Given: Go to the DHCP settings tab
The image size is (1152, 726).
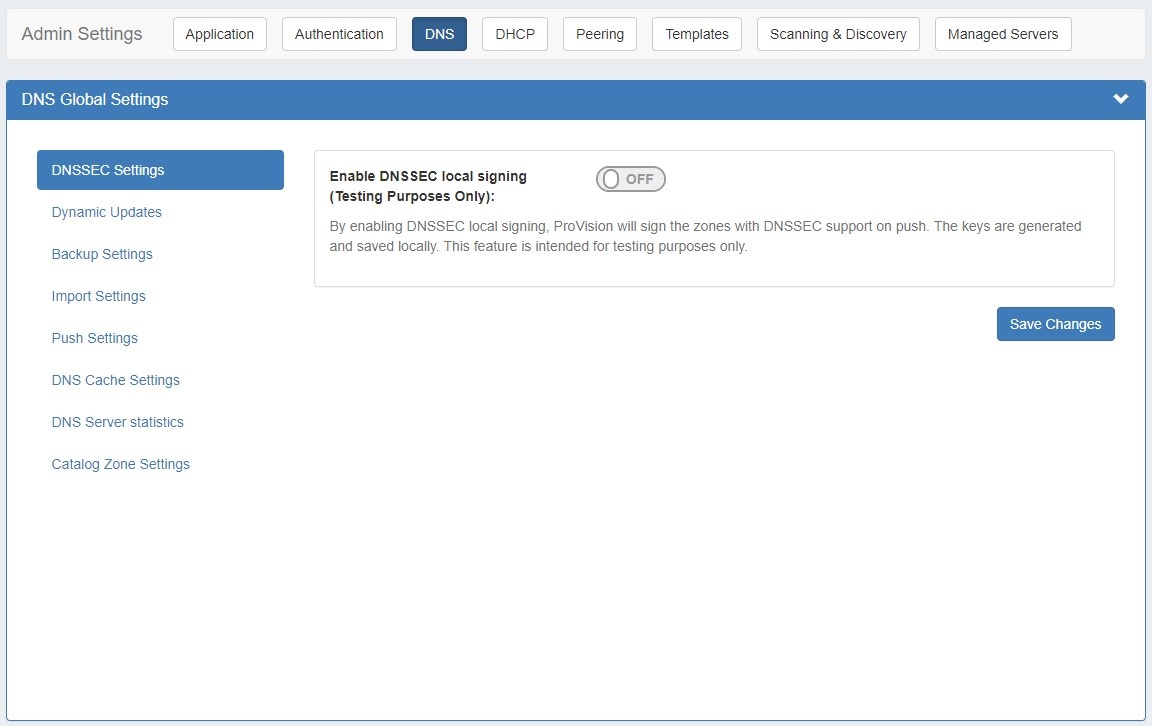Looking at the screenshot, I should [x=515, y=34].
